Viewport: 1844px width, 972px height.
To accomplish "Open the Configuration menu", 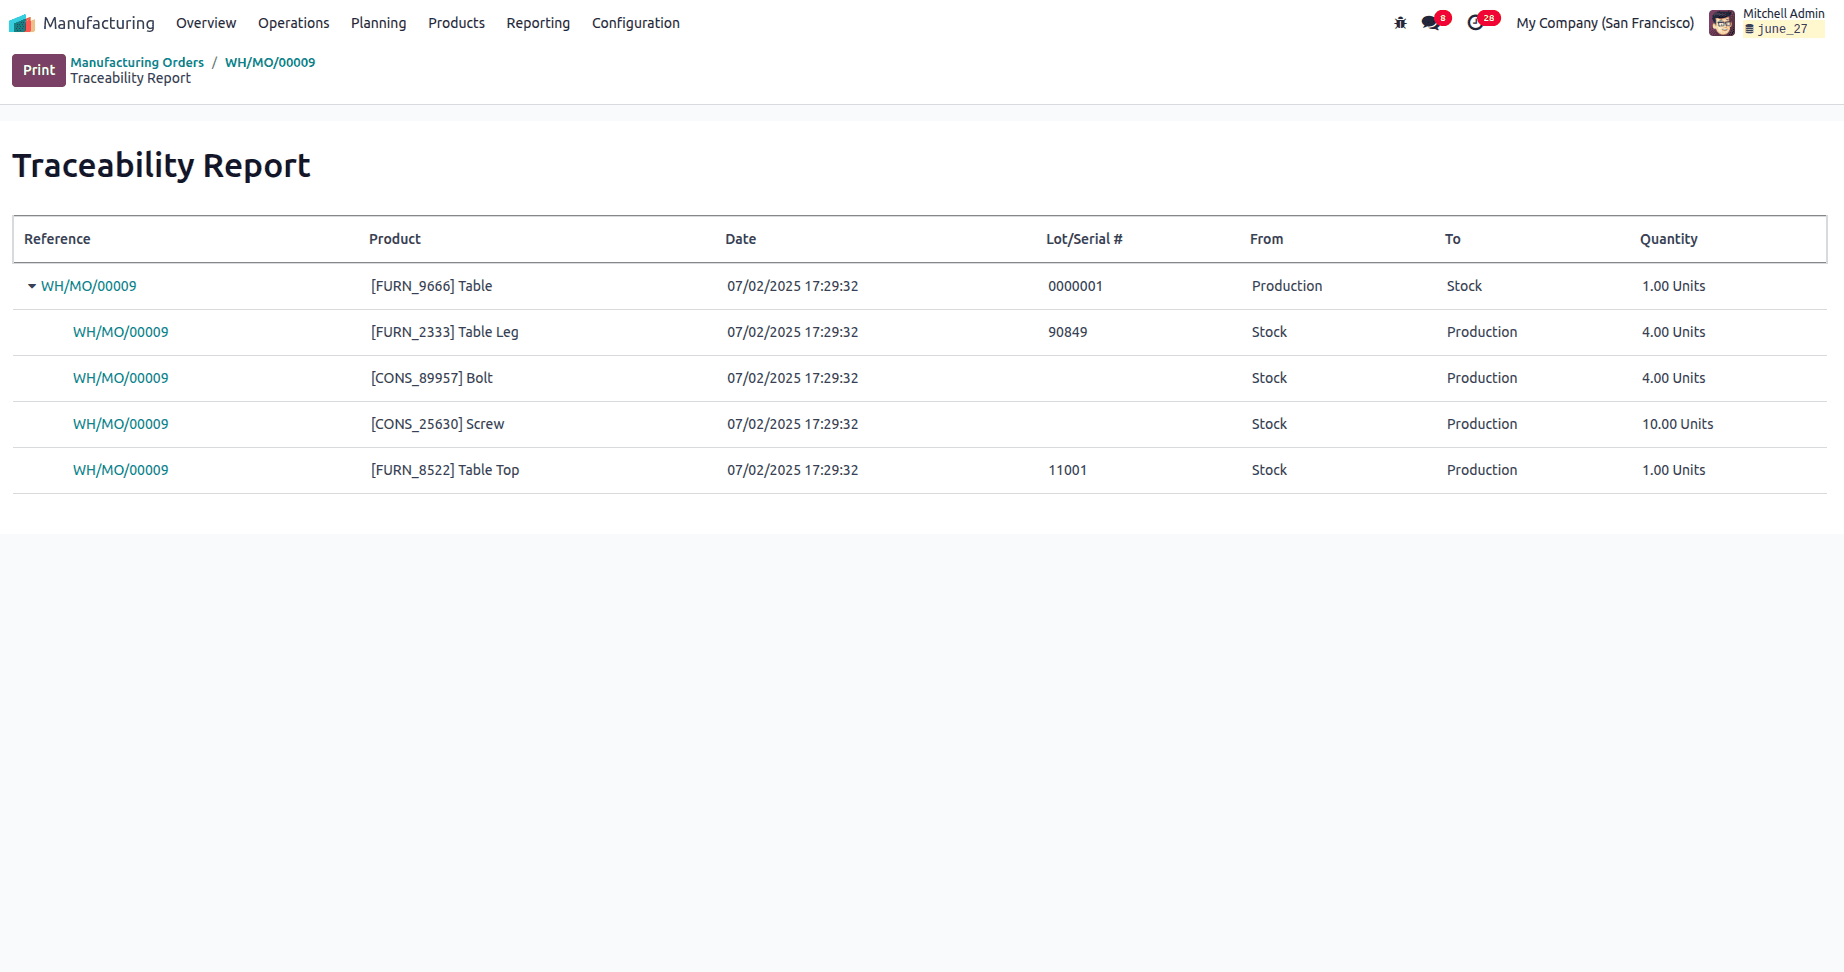I will coord(635,23).
